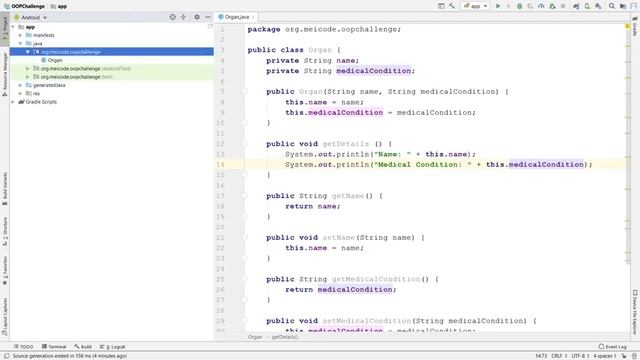
Task: Click the getDetails() breadcrumb below editor
Action: point(285,337)
